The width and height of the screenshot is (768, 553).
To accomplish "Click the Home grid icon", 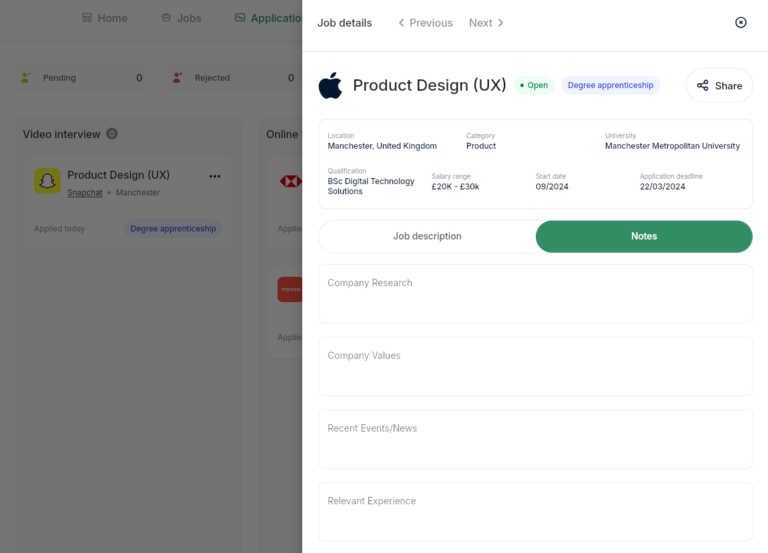I will click(x=87, y=18).
